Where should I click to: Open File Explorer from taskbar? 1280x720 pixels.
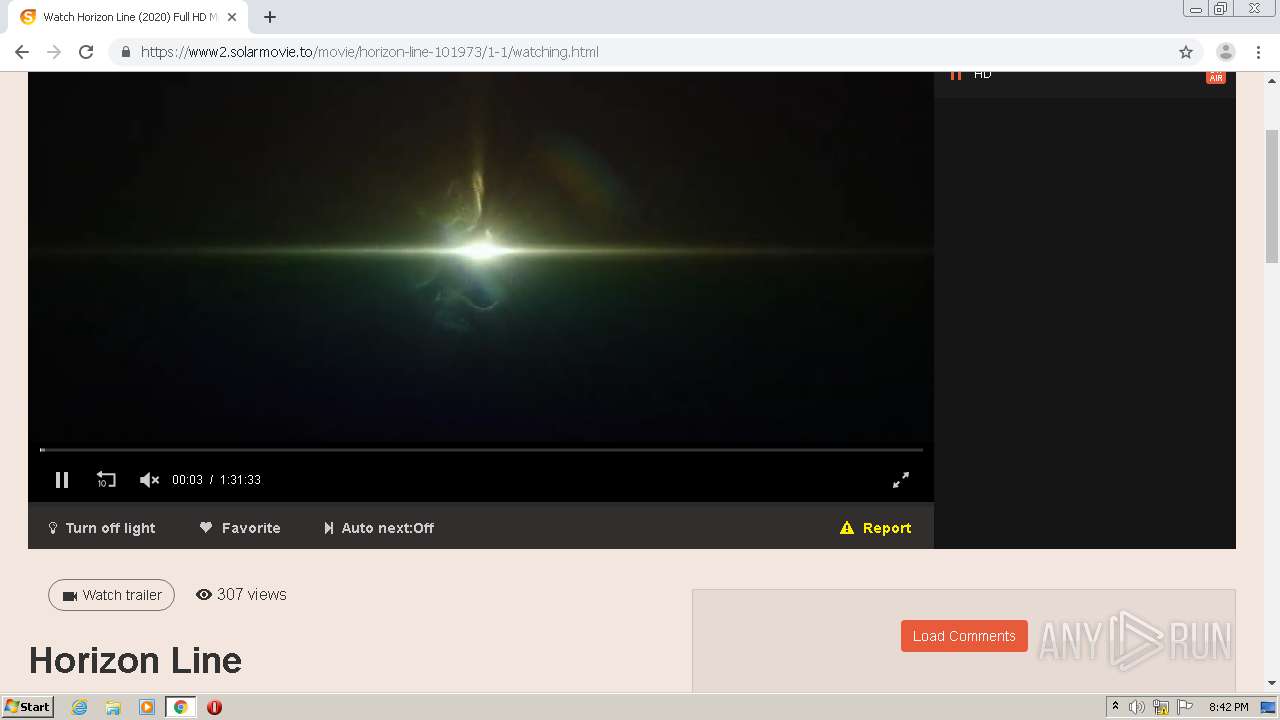point(113,707)
